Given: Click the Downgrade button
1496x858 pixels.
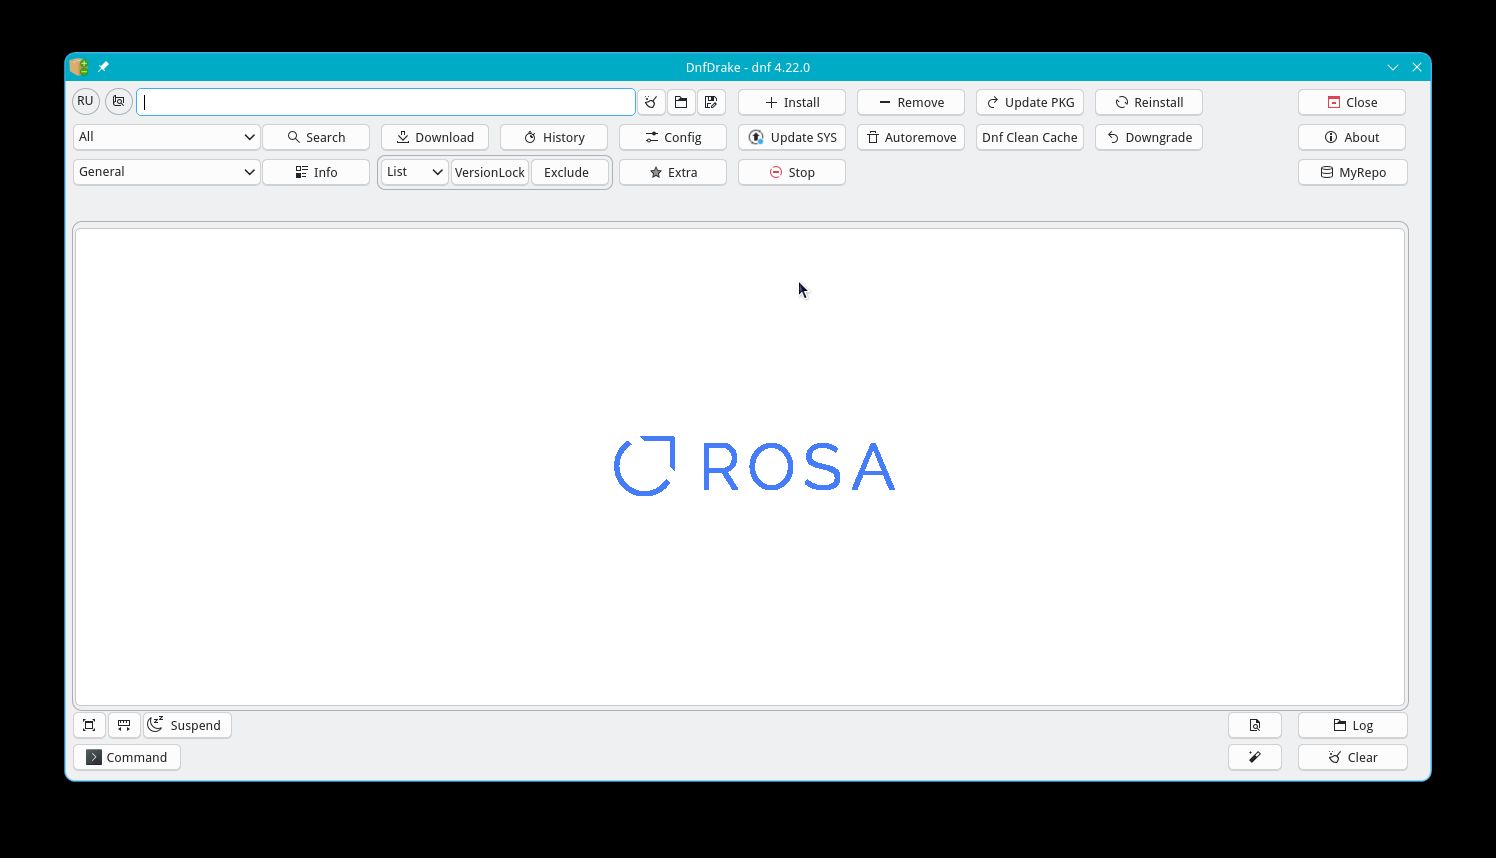Looking at the screenshot, I should (1149, 137).
